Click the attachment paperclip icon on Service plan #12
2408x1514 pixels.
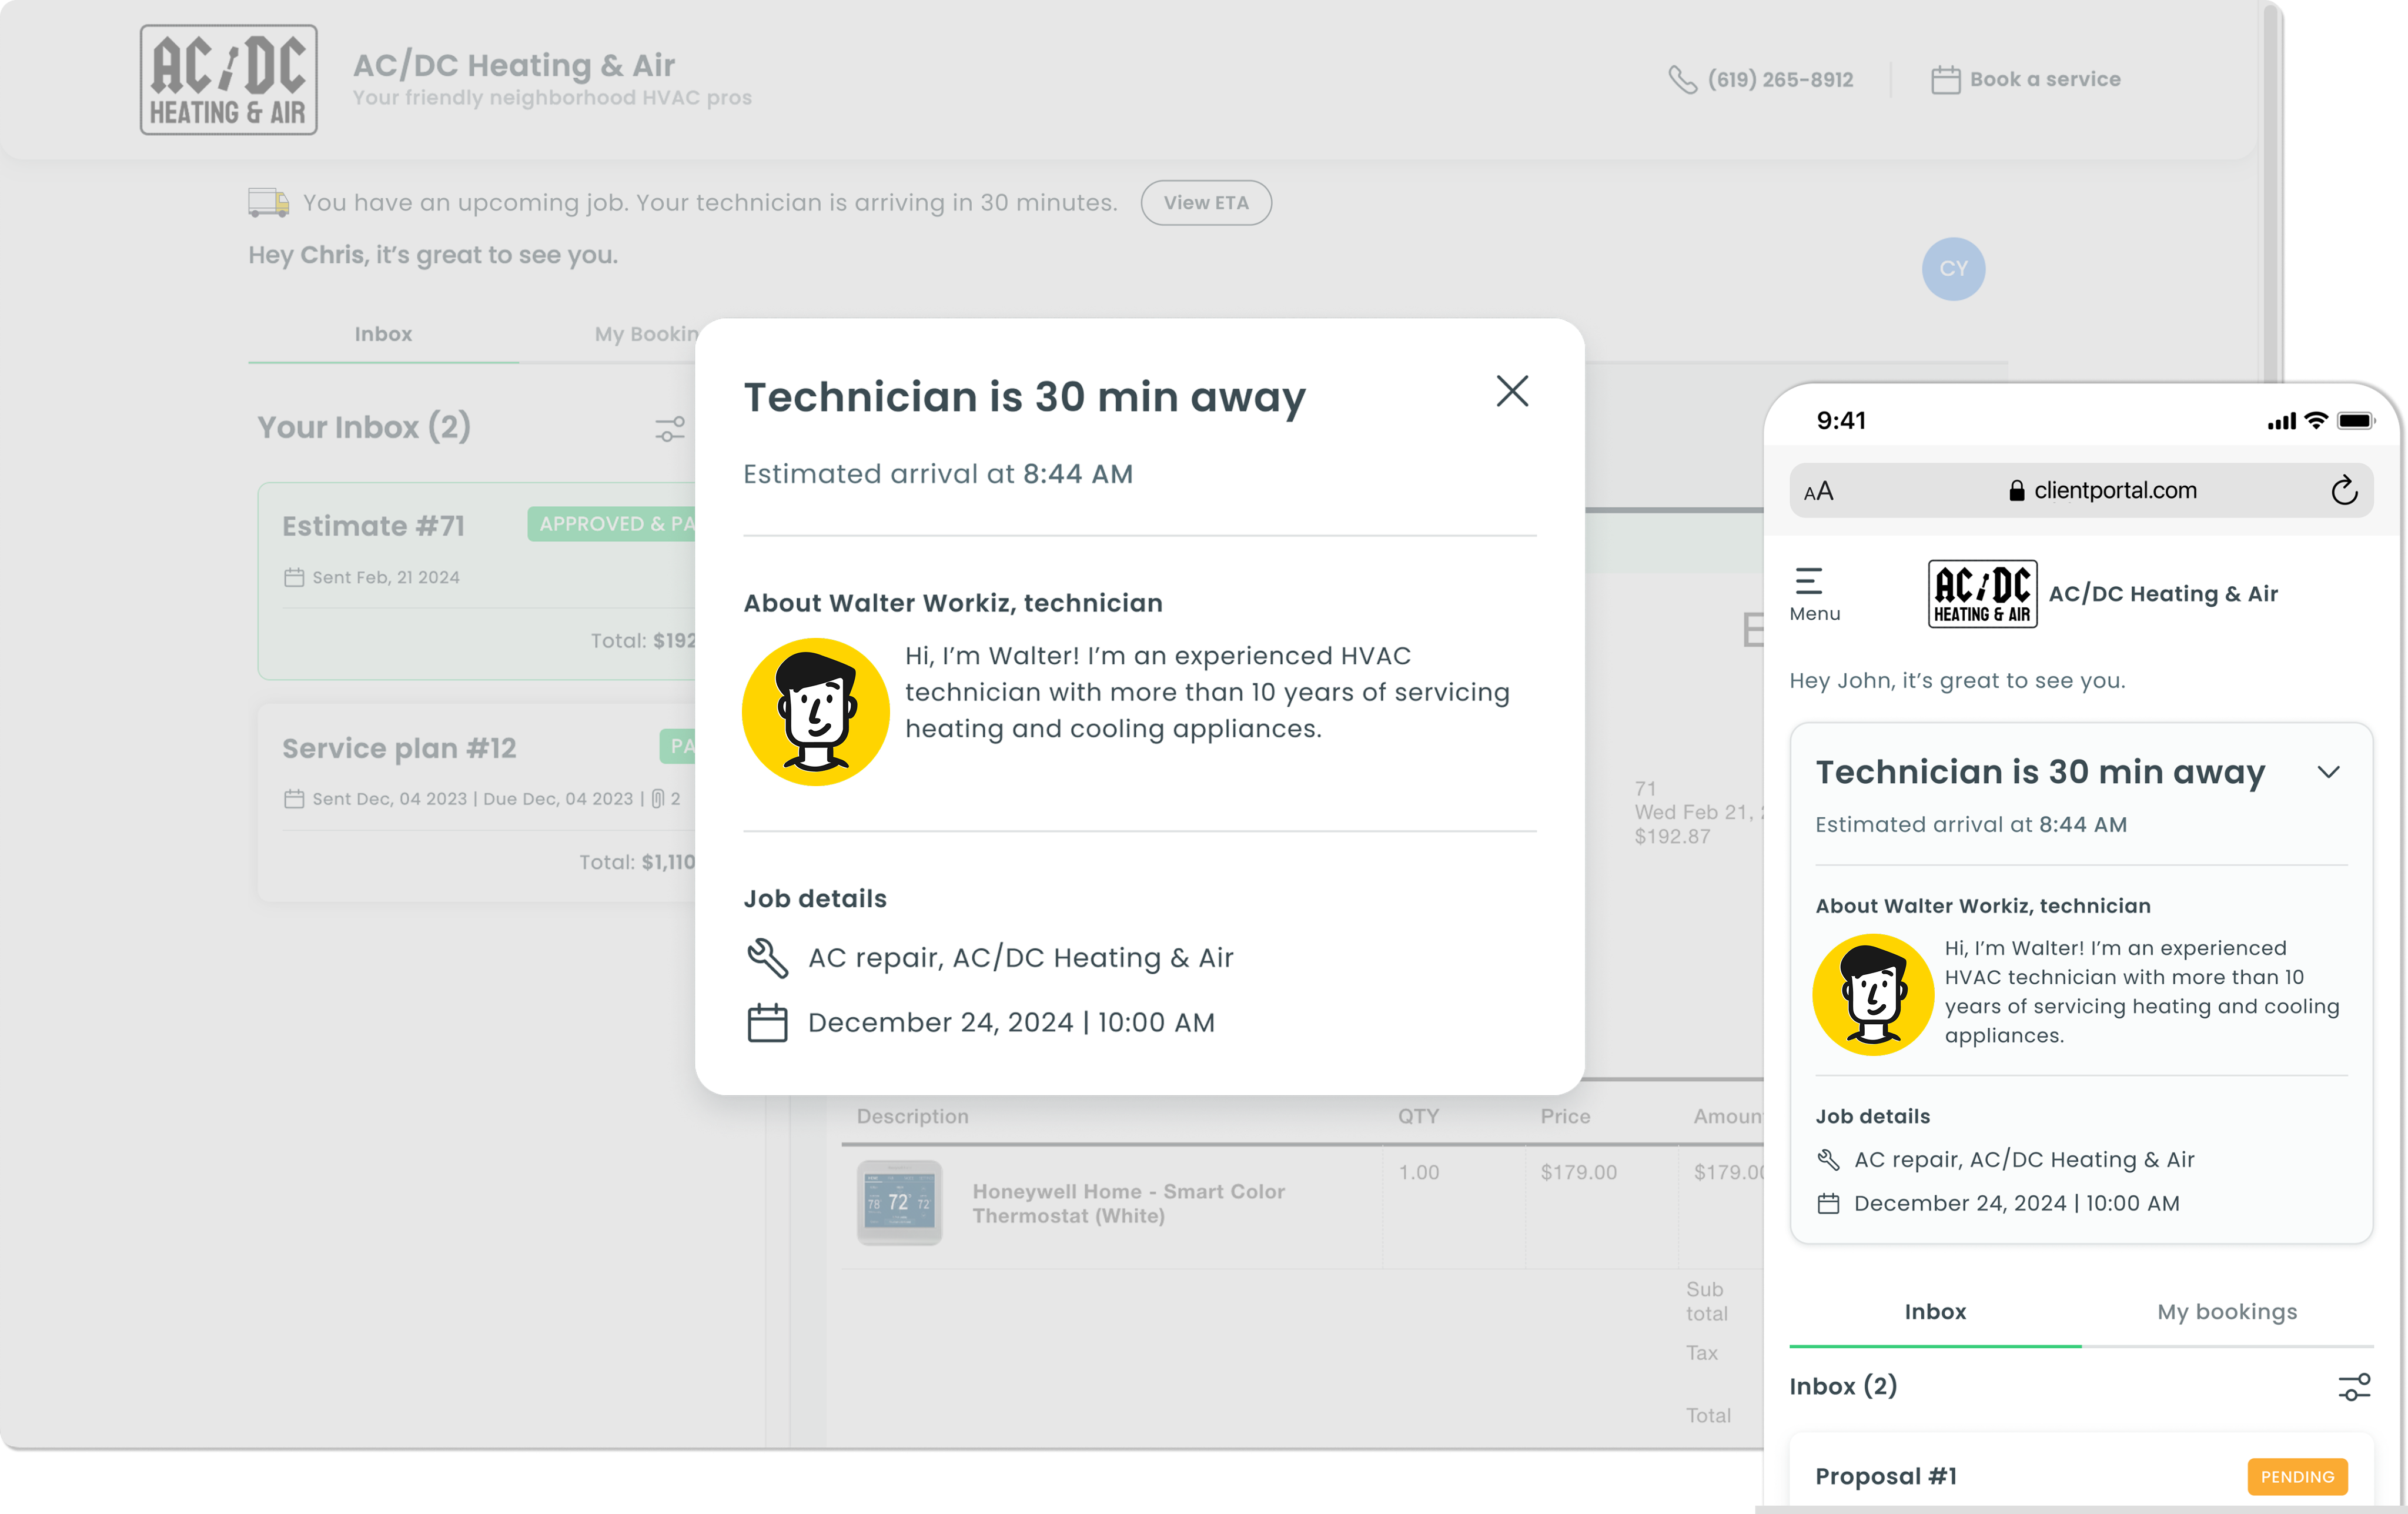pyautogui.click(x=658, y=799)
